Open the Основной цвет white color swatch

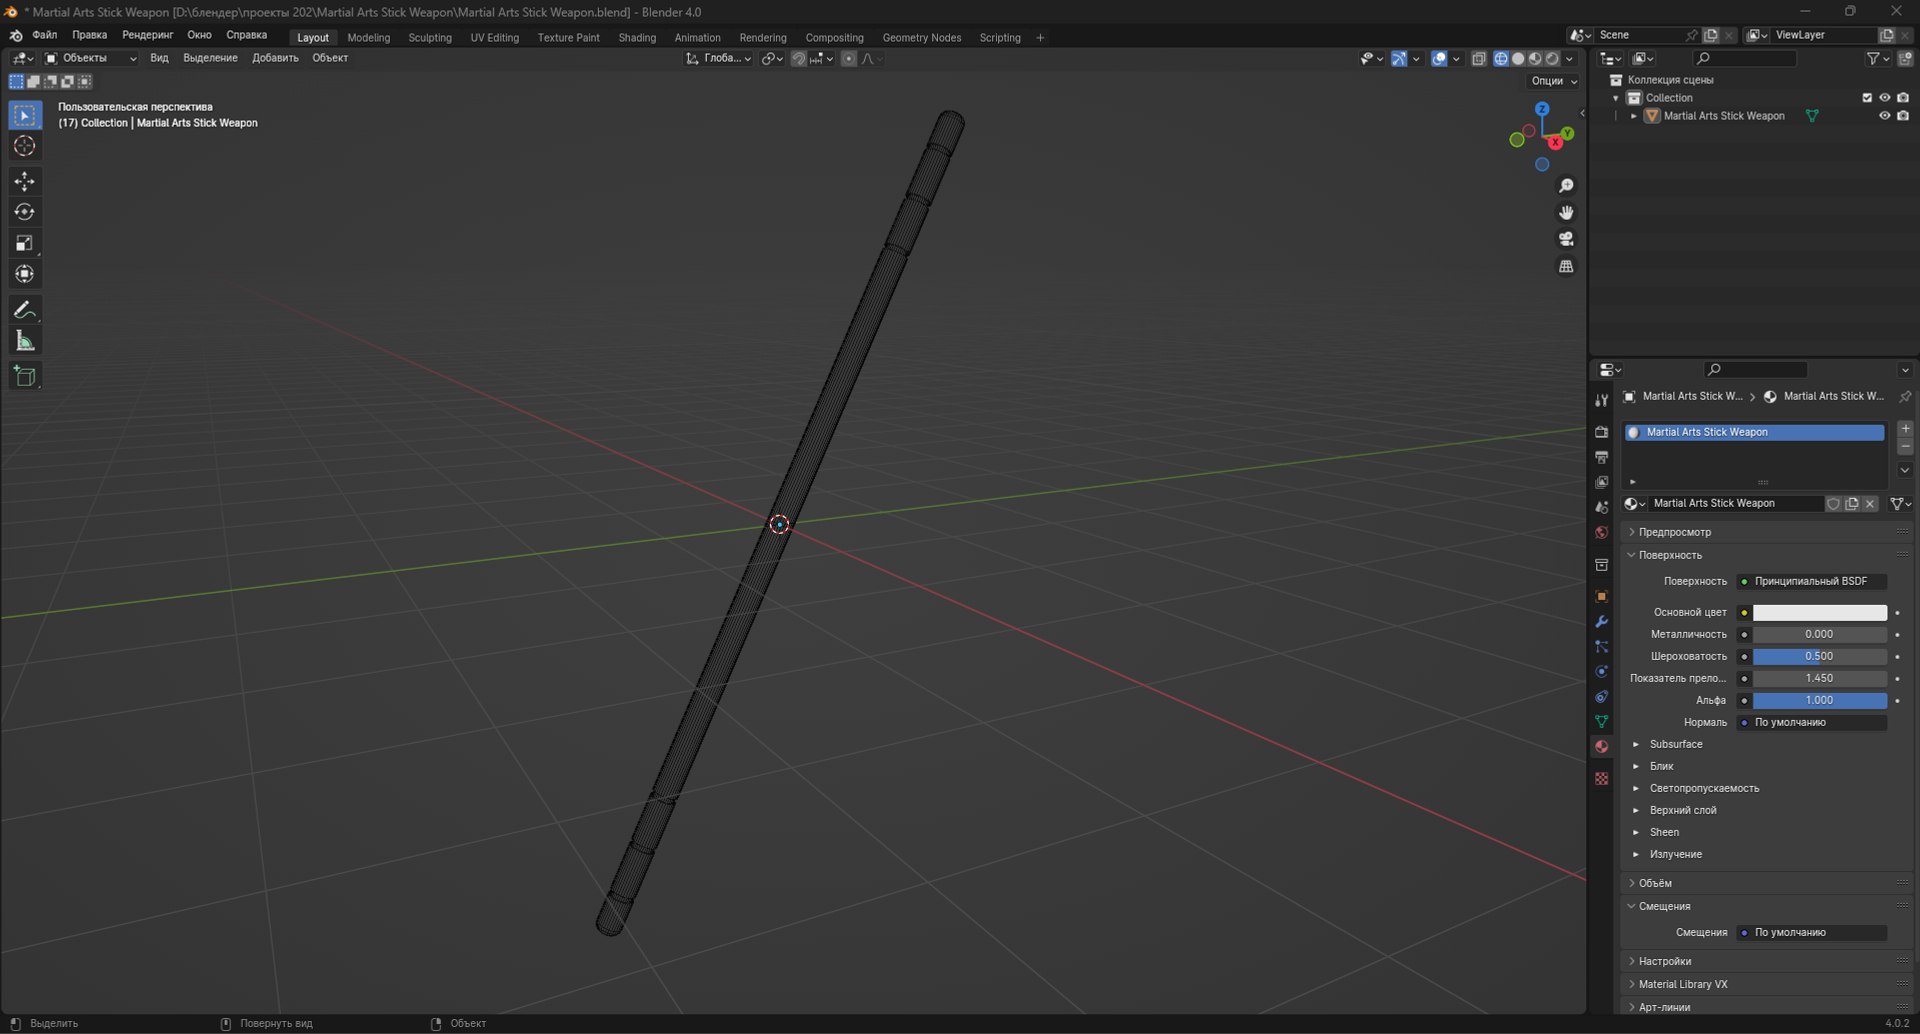[x=1819, y=612]
